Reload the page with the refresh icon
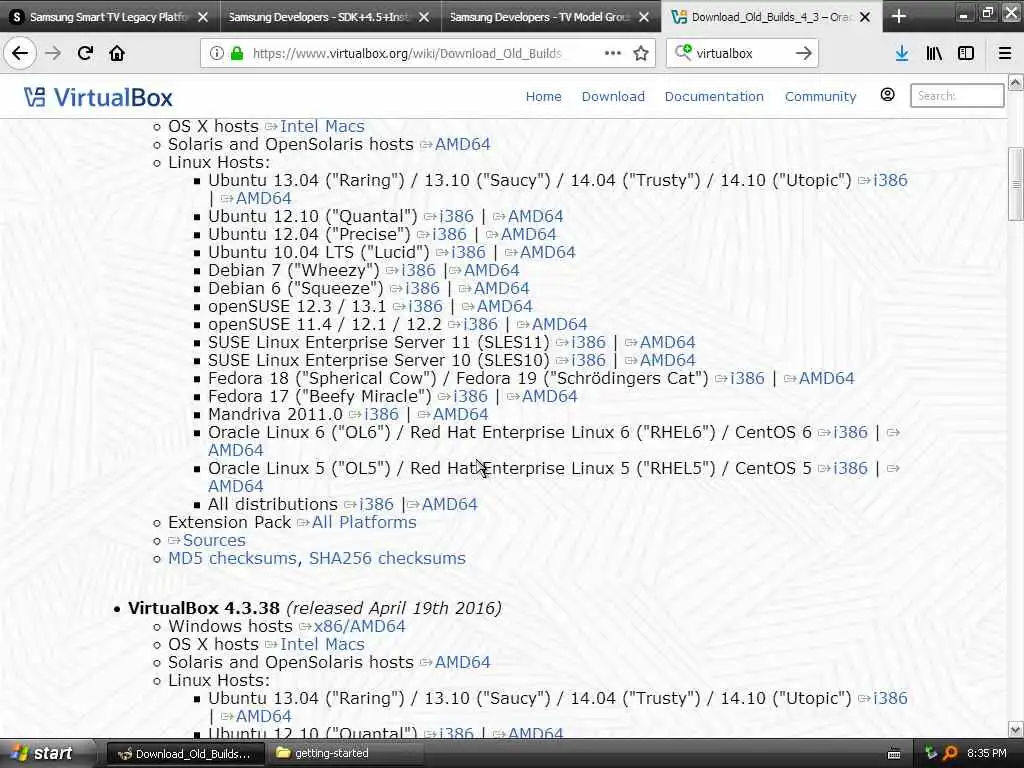 click(85, 53)
